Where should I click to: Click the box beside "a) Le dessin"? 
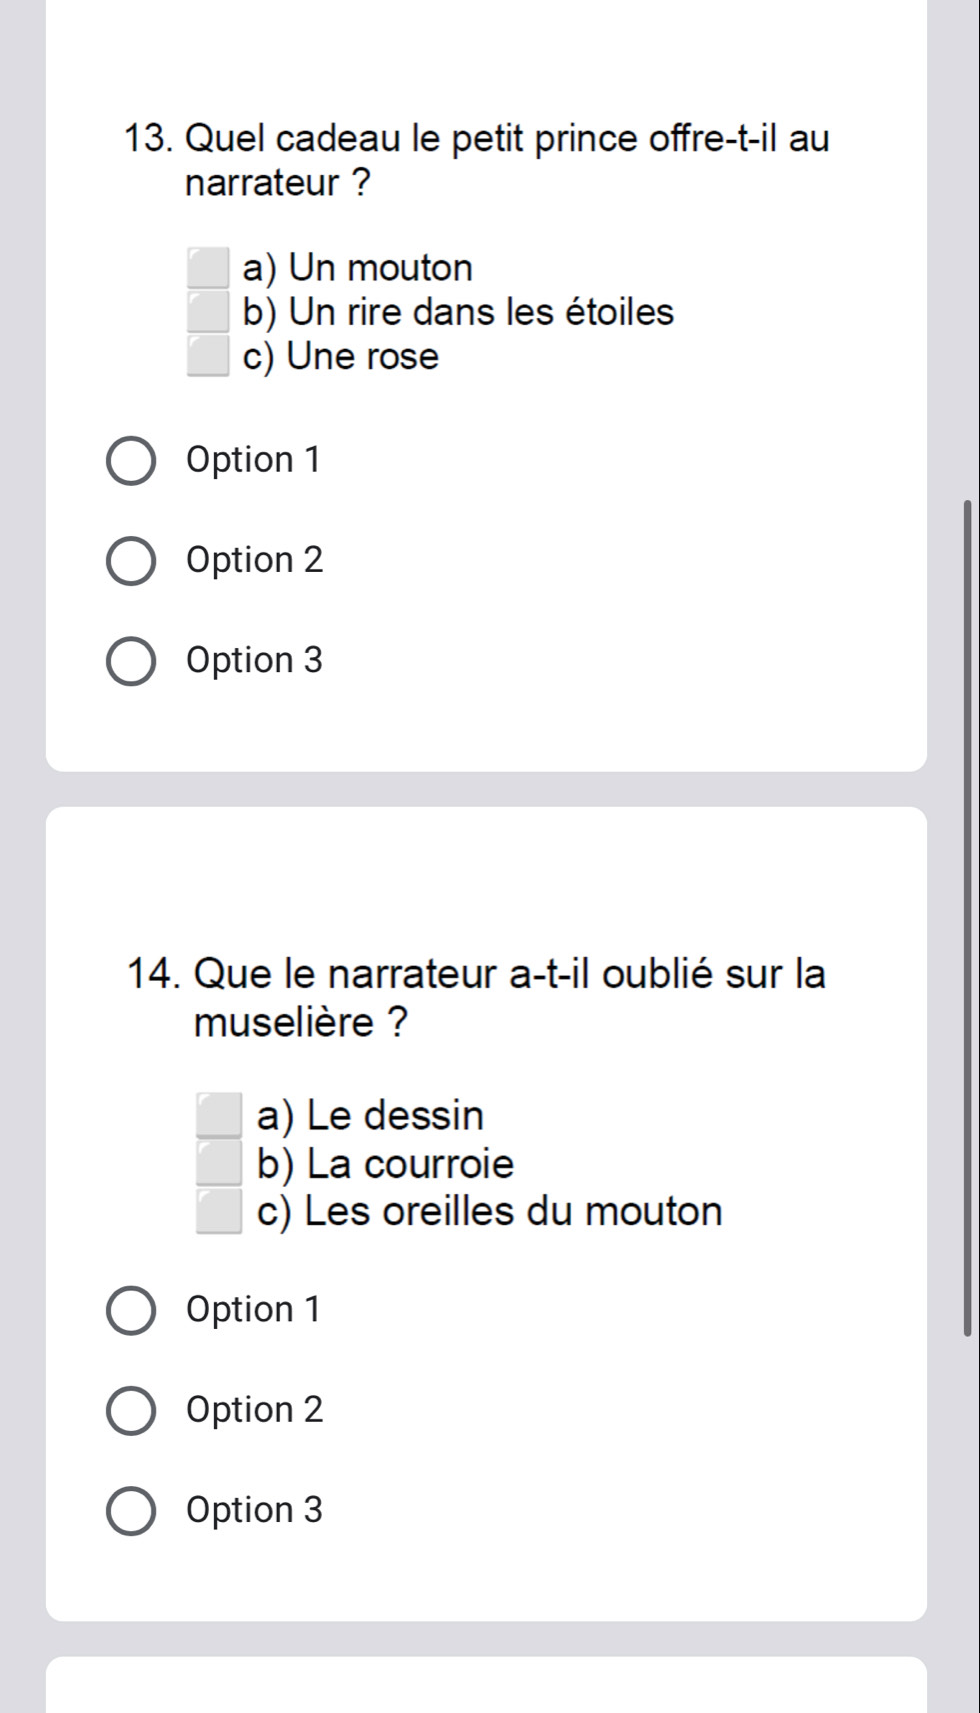point(220,1116)
